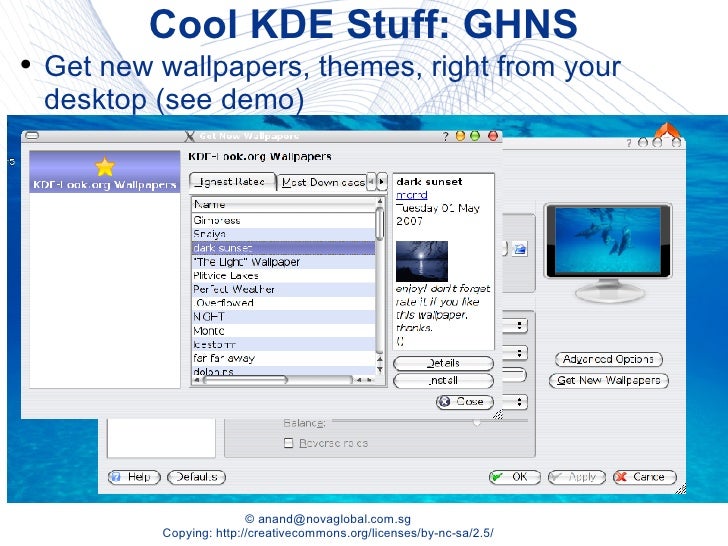Click the help question mark in Get New Wallpapers titlebar

446,136
